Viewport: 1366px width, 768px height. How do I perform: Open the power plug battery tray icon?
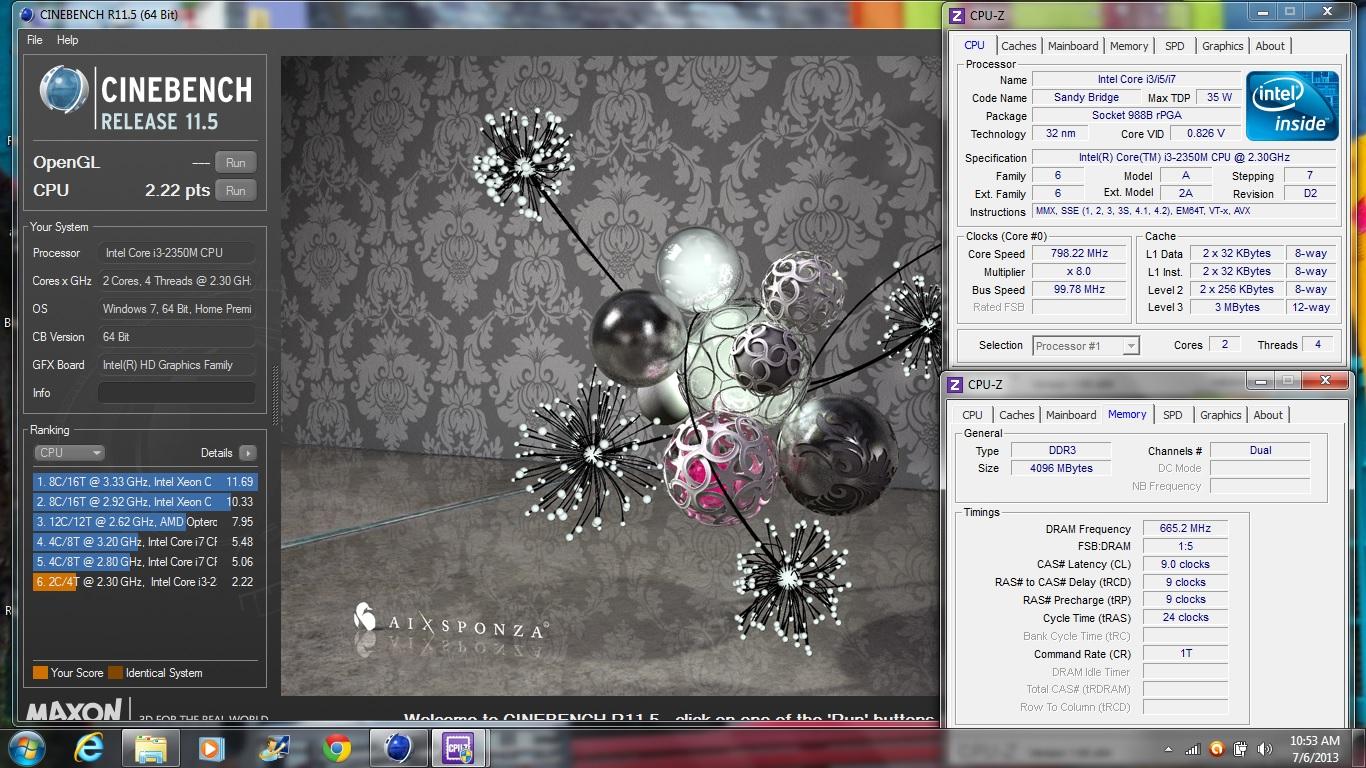coord(1240,749)
